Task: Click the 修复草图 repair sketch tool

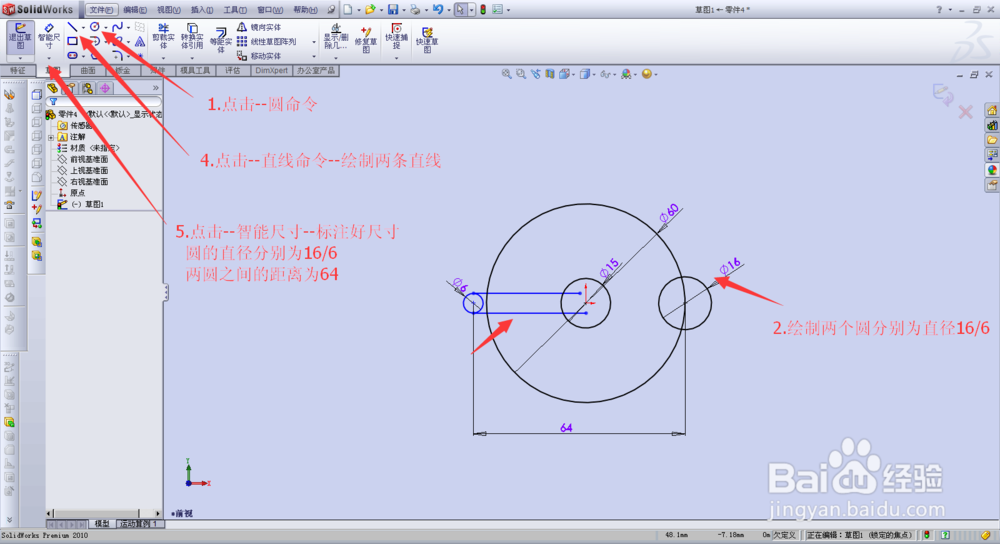Action: coord(366,40)
